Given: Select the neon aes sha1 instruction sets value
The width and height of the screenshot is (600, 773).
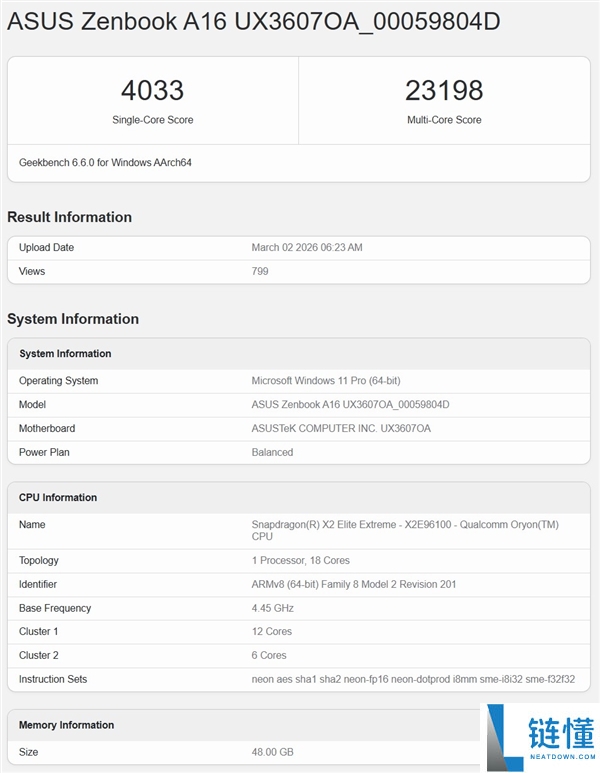Looking at the screenshot, I should pyautogui.click(x=413, y=679).
